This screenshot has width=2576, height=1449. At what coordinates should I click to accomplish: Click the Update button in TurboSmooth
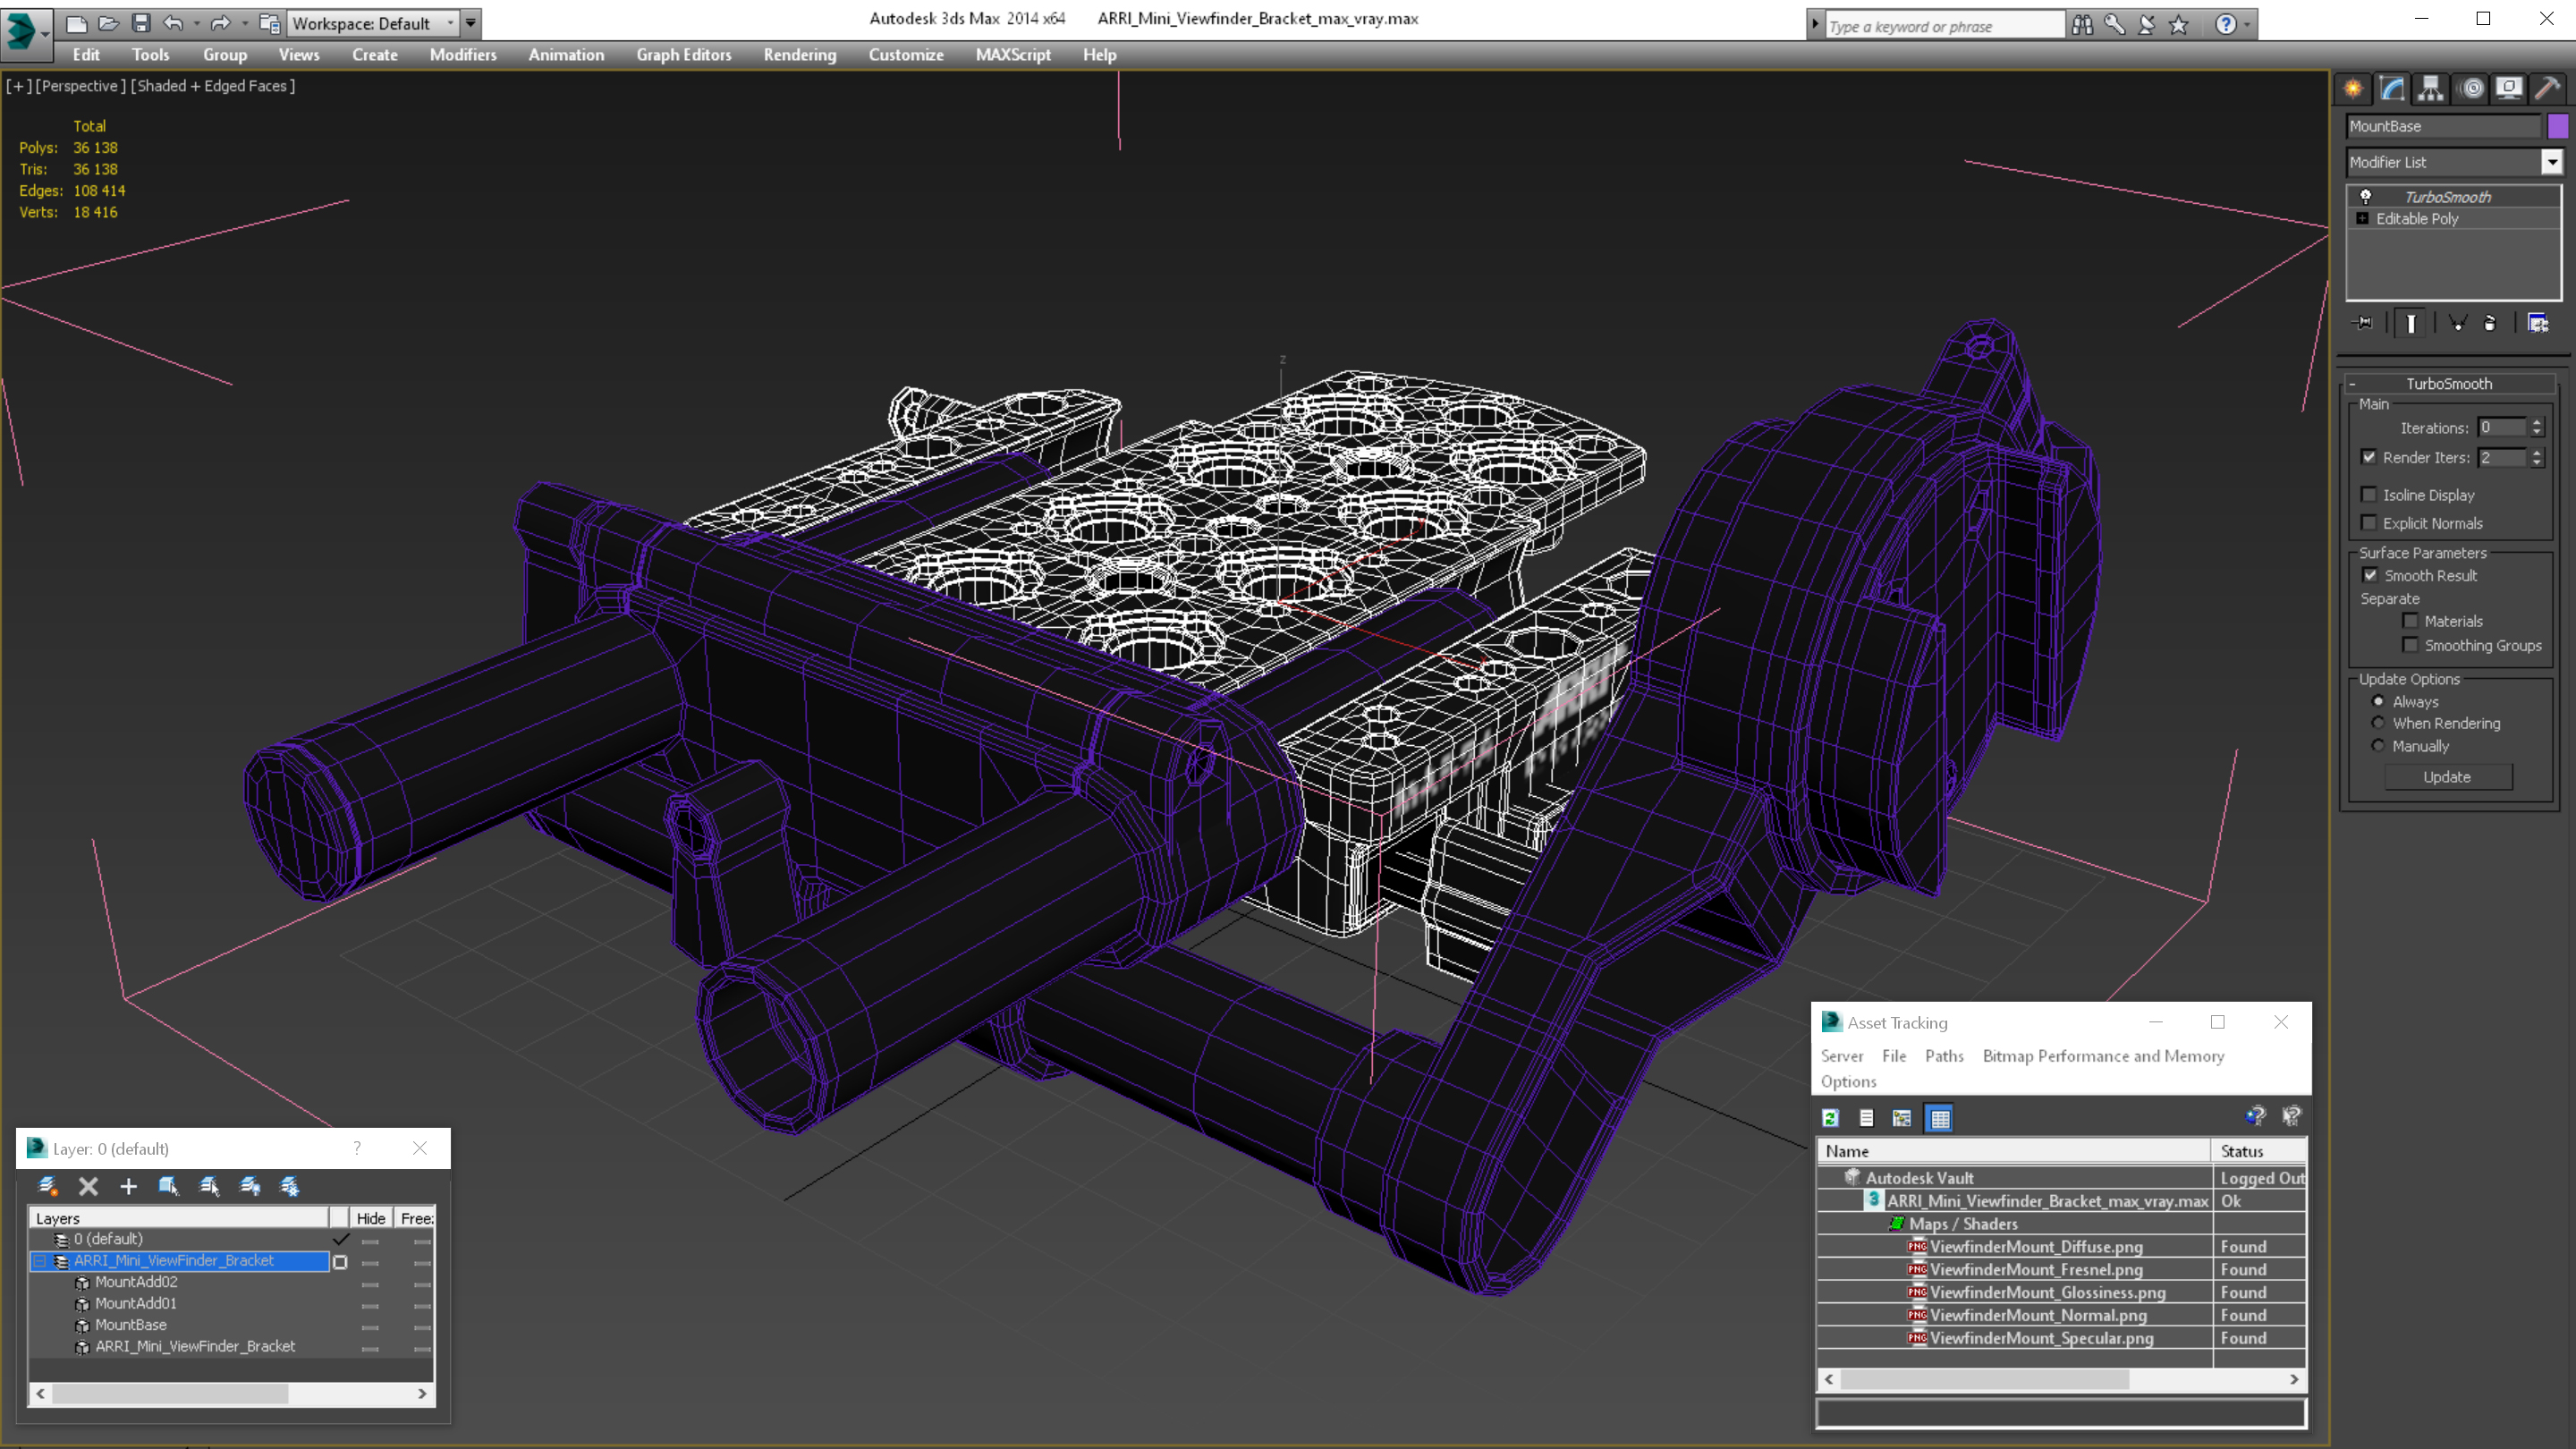point(2447,777)
